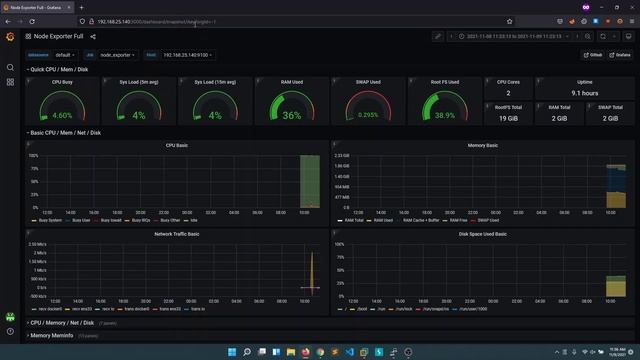Bookmark the page with the star icon
Image resolution: width=640 pixels, height=360 pixels.
(x=509, y=22)
